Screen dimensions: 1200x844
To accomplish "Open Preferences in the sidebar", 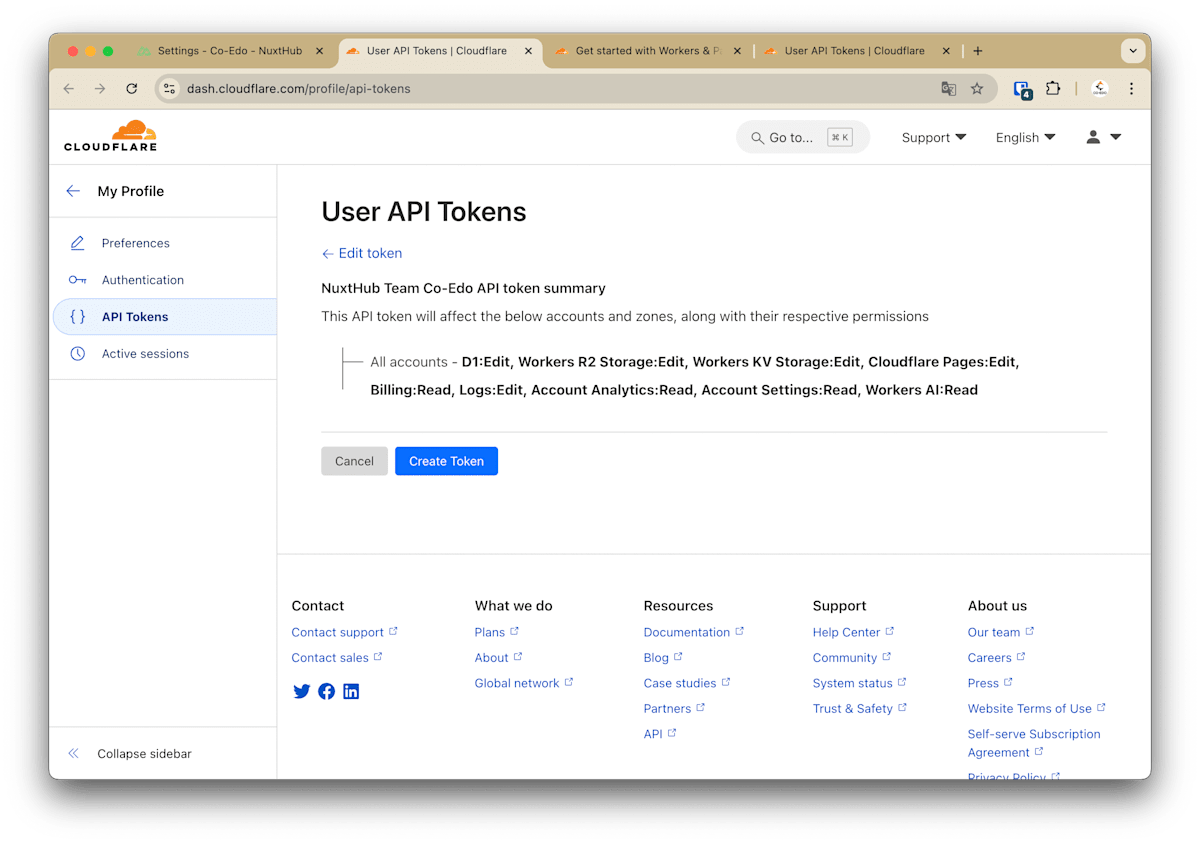I will click(136, 243).
